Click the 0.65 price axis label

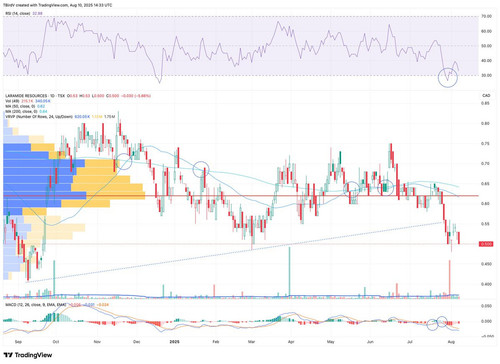(485, 184)
